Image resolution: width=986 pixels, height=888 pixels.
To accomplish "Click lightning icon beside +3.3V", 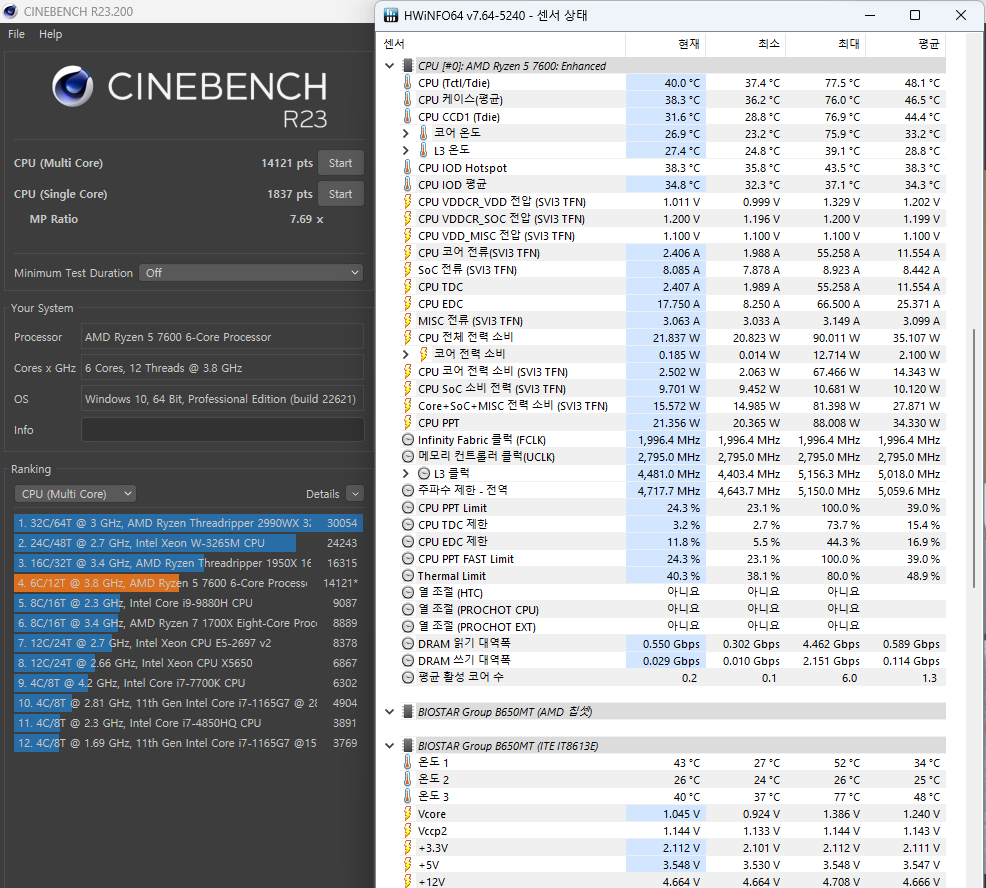I will pyautogui.click(x=407, y=847).
